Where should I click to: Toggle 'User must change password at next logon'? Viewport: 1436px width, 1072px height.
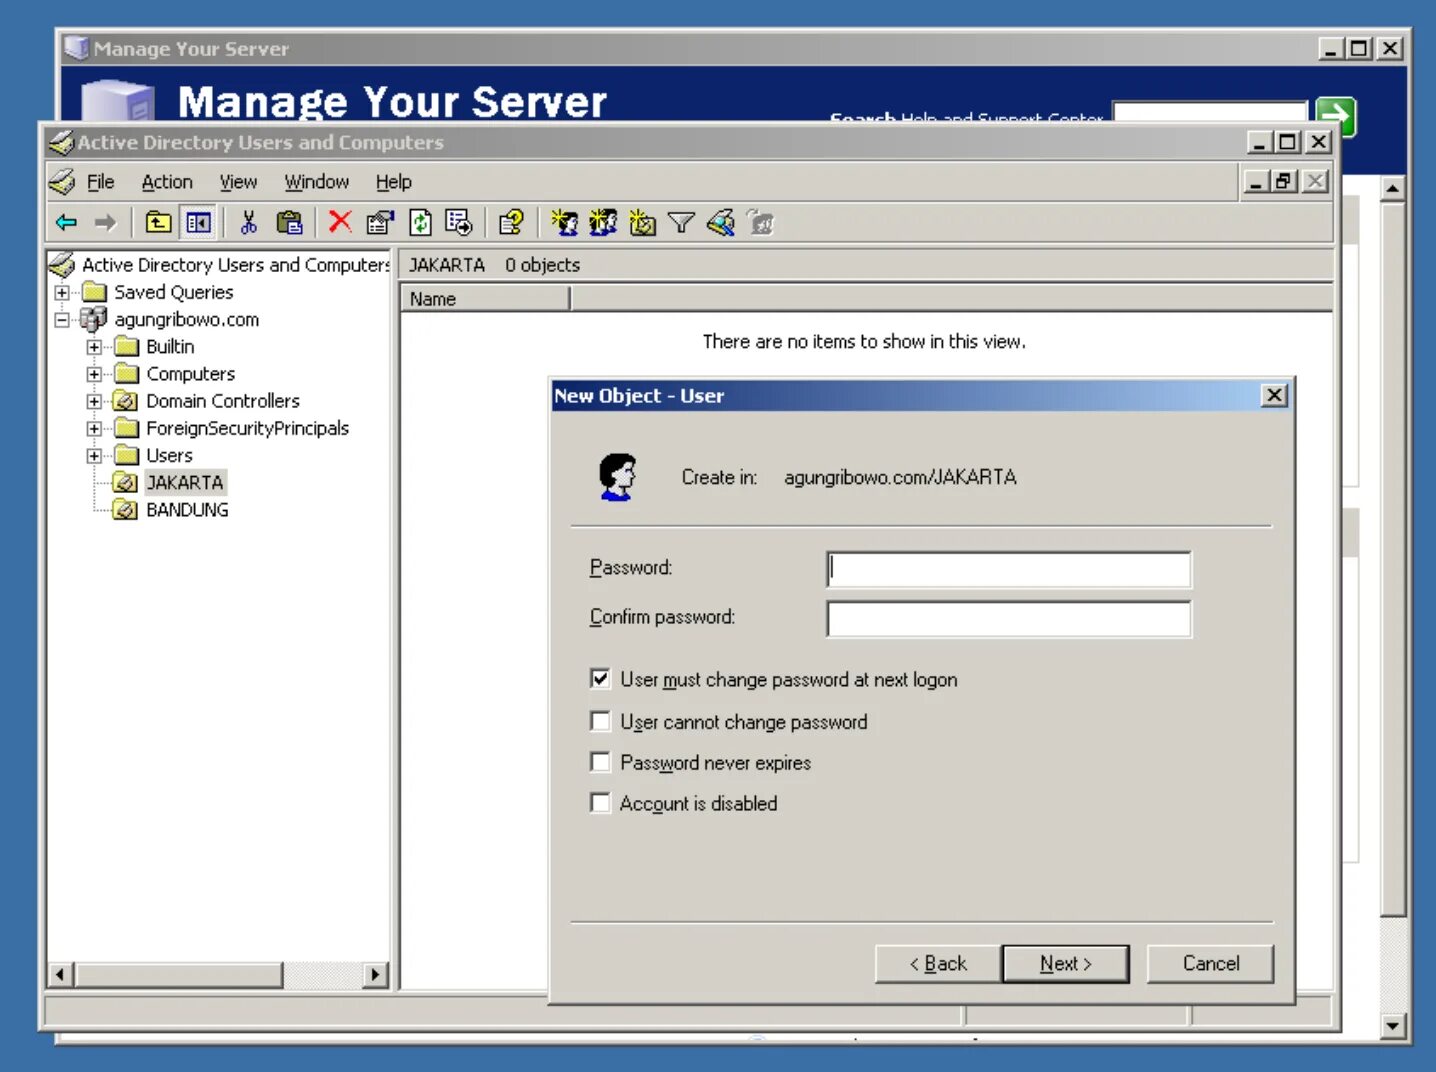[600, 679]
